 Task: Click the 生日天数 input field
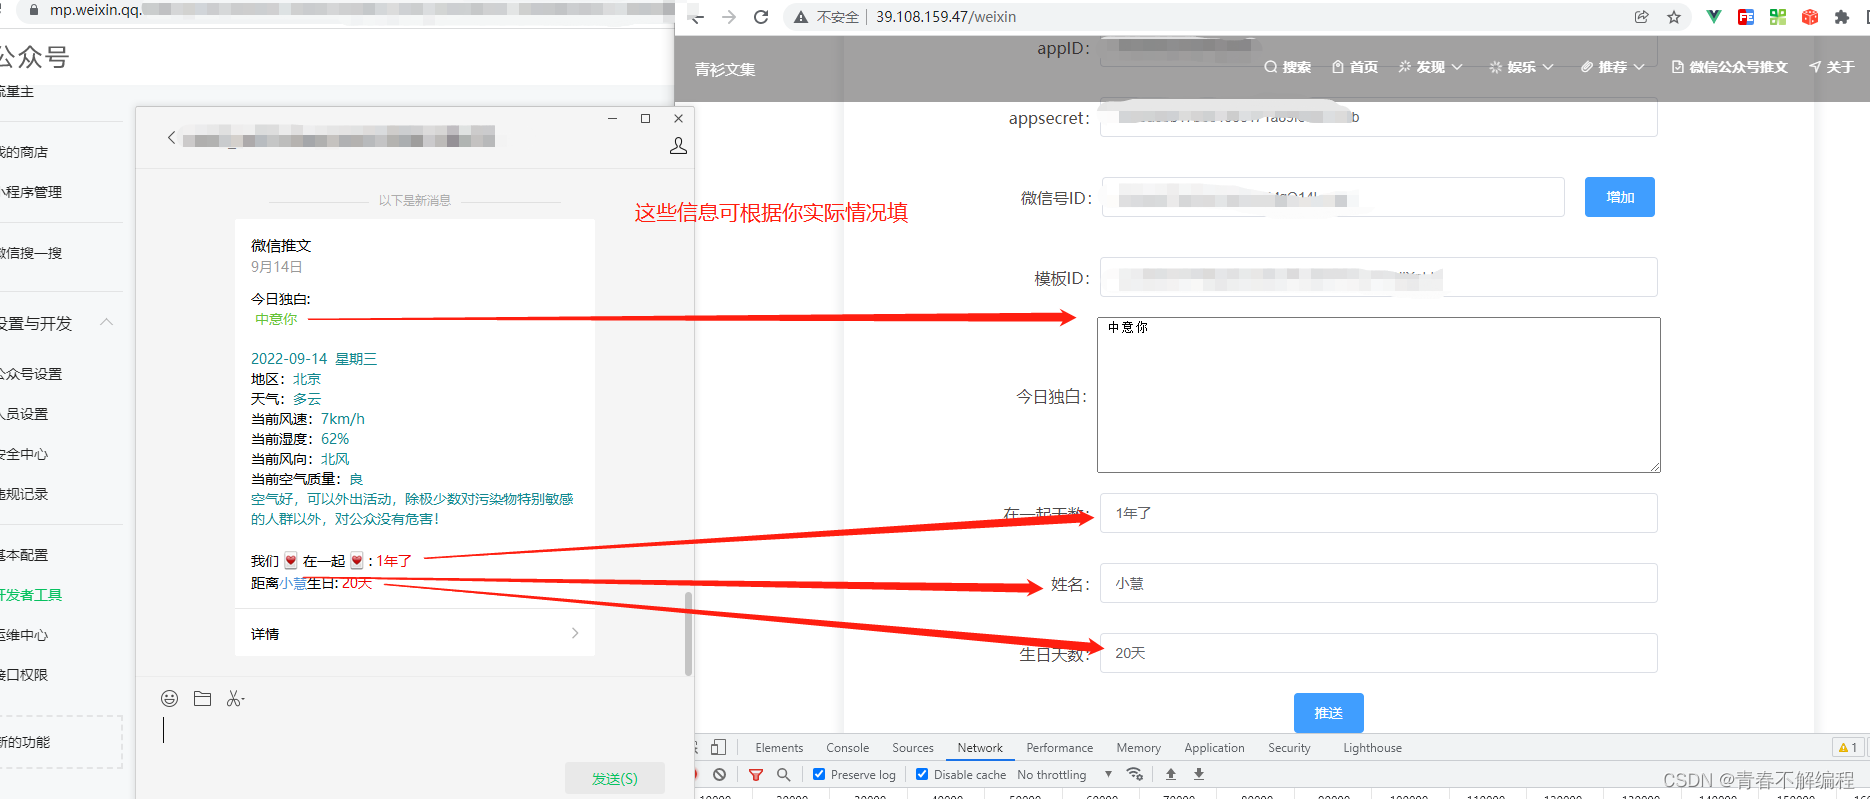pyautogui.click(x=1378, y=653)
